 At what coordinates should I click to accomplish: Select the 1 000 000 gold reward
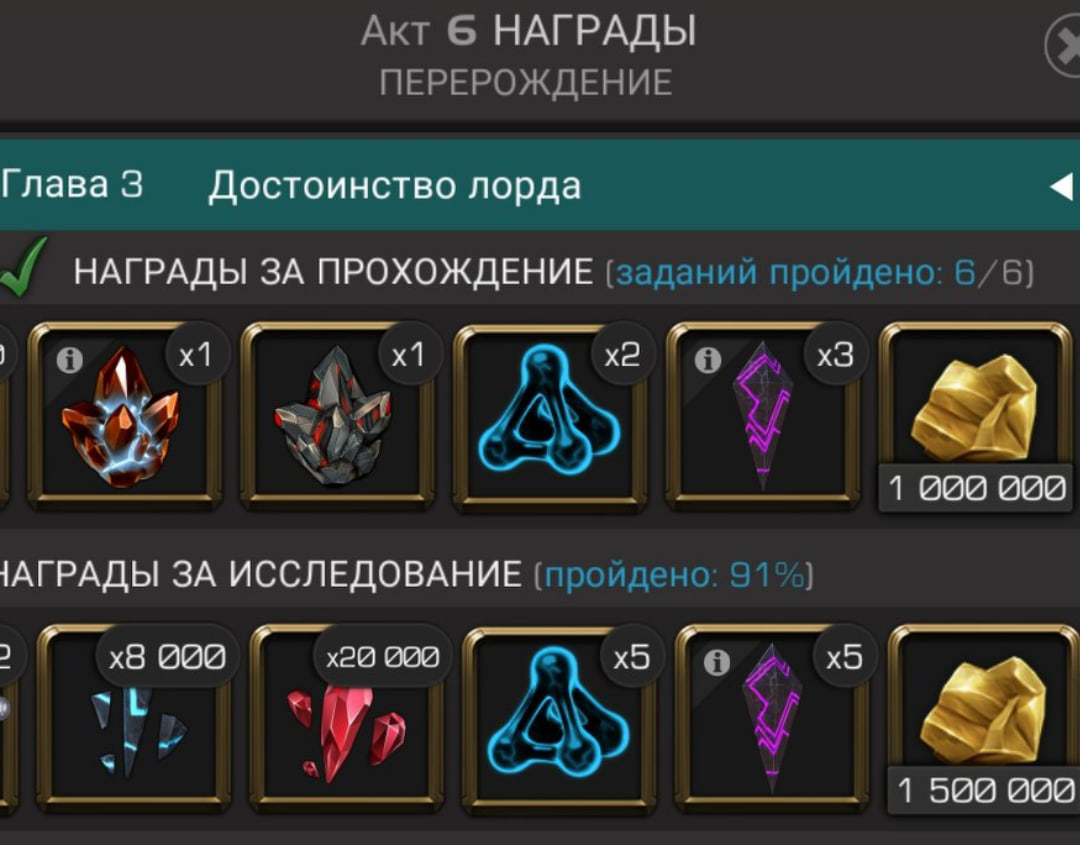click(975, 415)
